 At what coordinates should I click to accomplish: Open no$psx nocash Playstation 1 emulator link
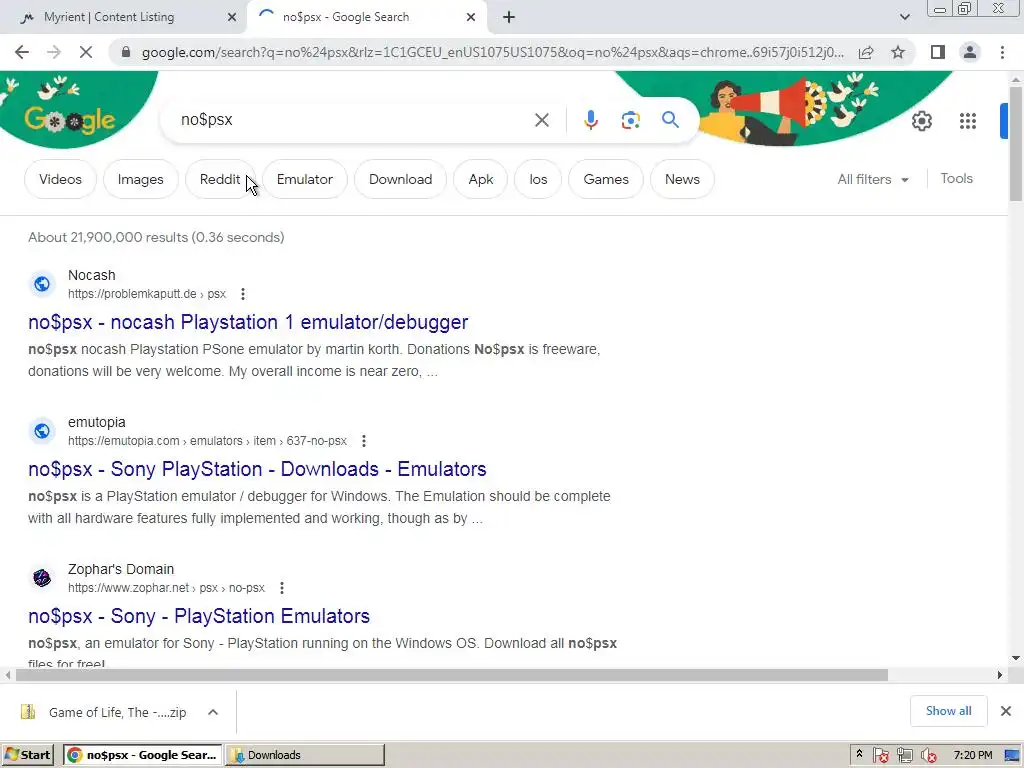tap(248, 322)
